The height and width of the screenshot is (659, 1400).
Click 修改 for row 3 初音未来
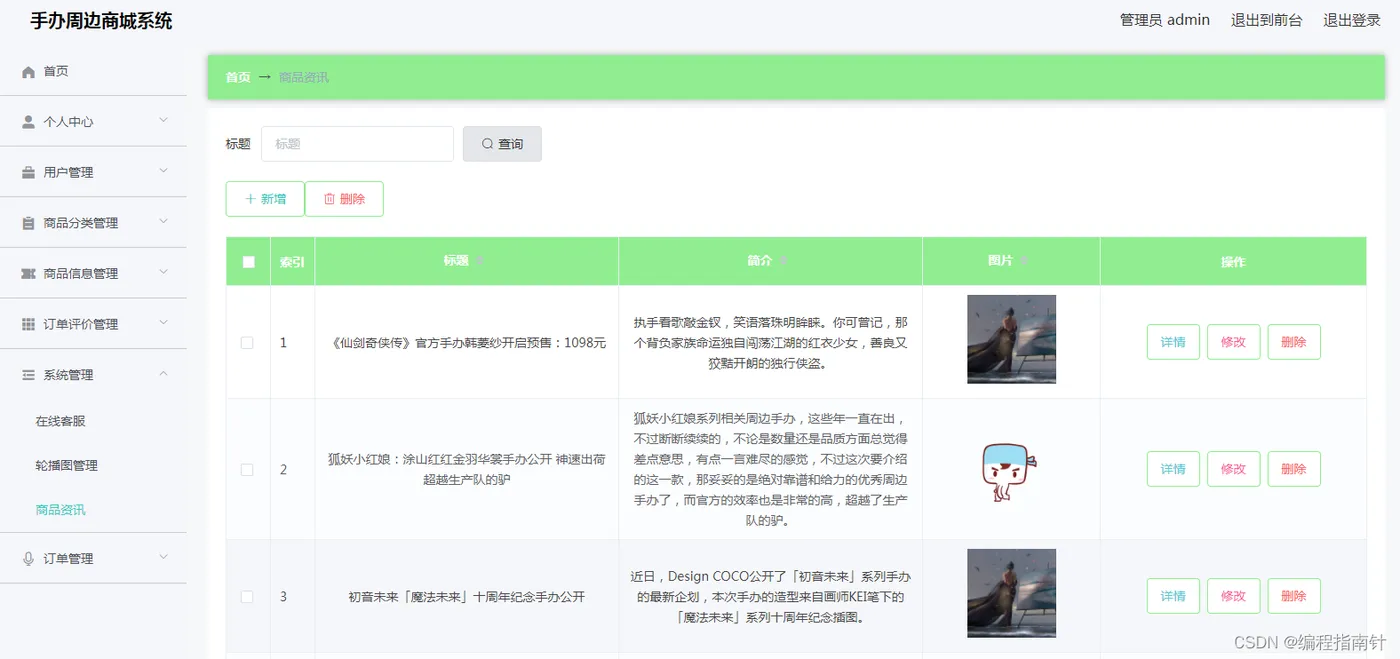click(1233, 596)
